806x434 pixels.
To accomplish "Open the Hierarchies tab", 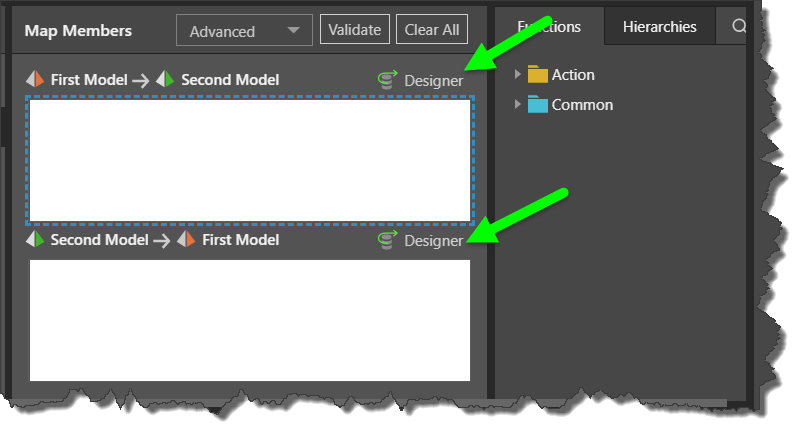I will pyautogui.click(x=659, y=27).
